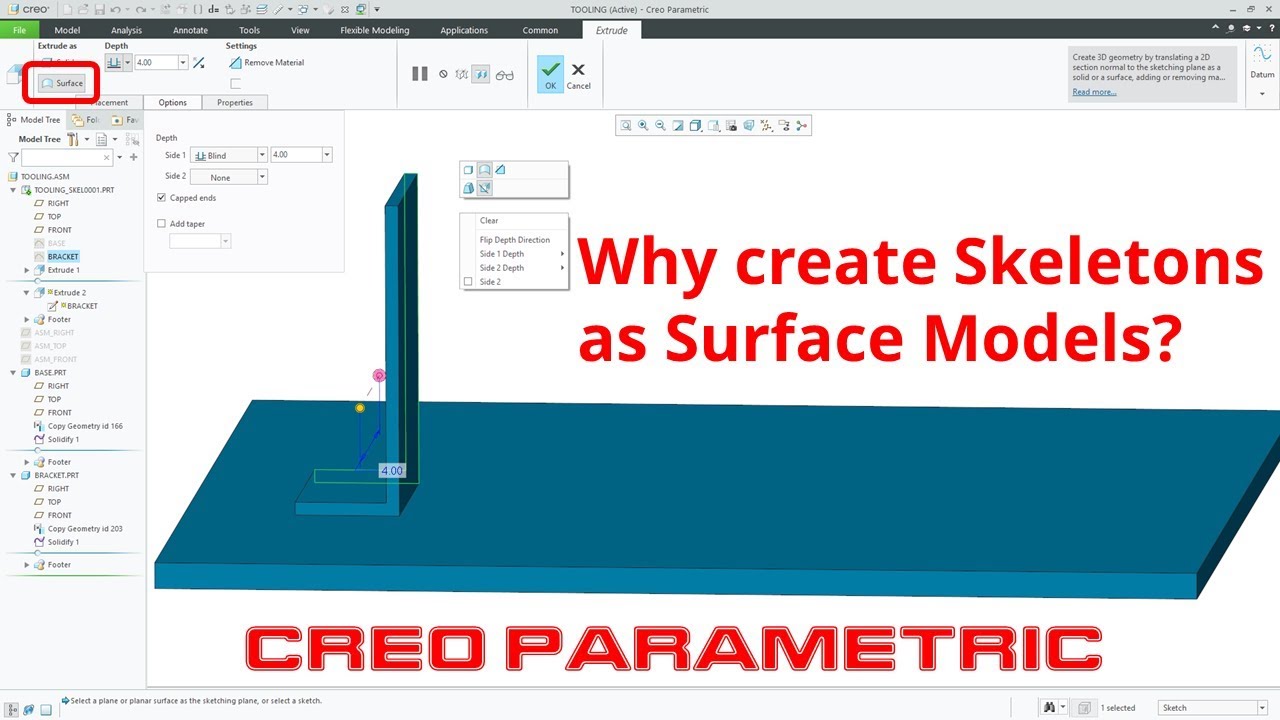Click the plus icon beside tree search

pyautogui.click(x=133, y=157)
